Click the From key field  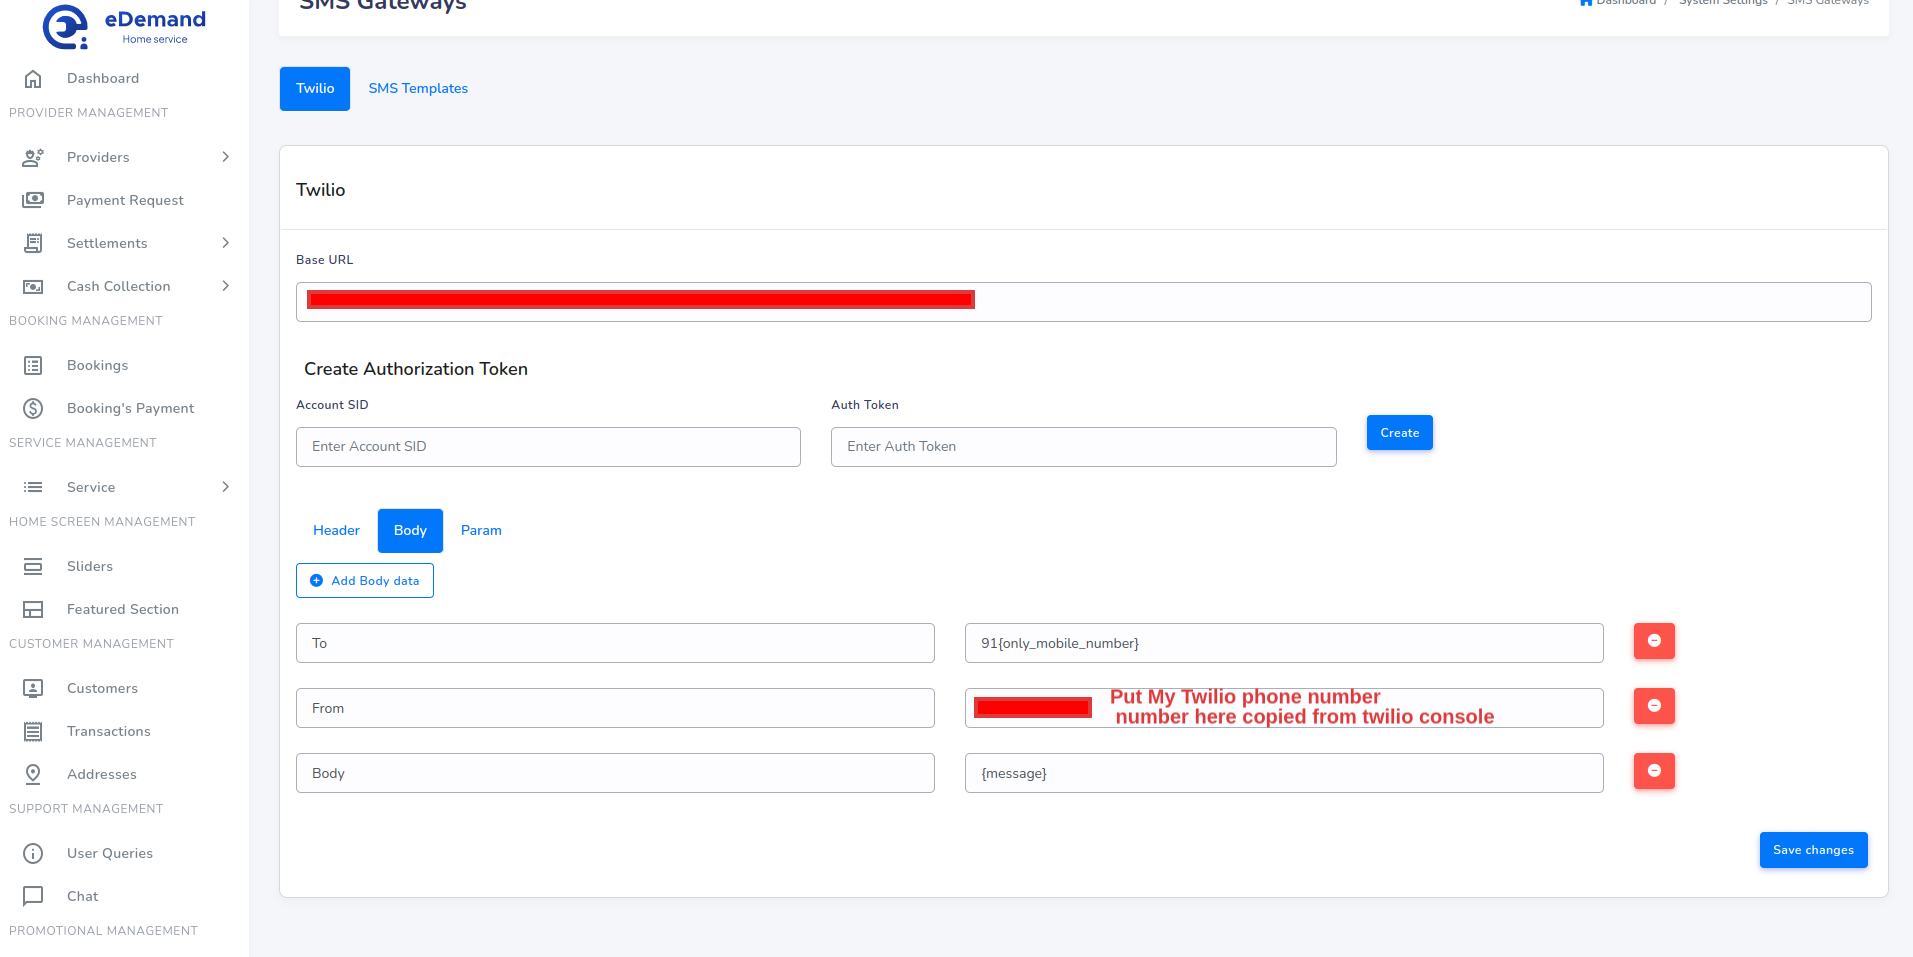pyautogui.click(x=615, y=708)
